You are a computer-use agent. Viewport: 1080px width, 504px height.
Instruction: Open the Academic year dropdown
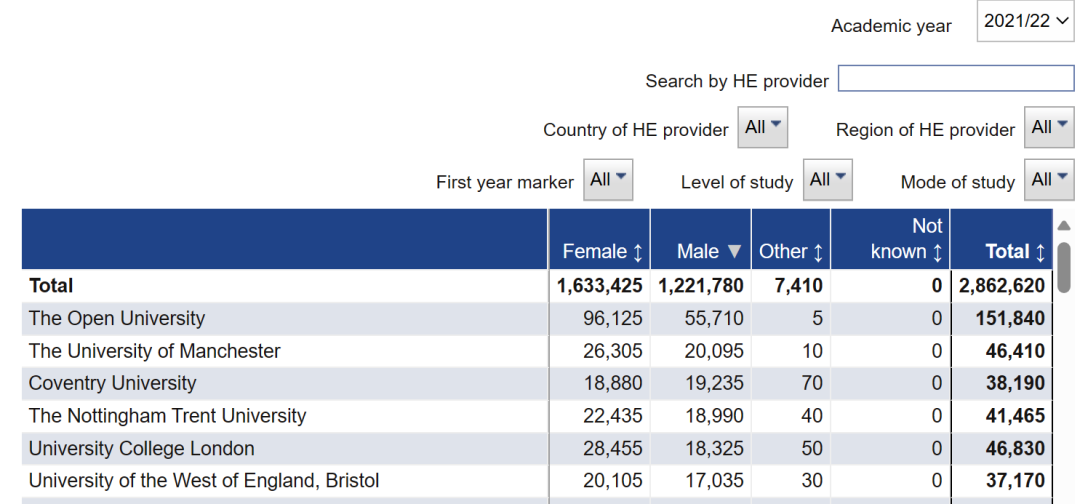1025,21
